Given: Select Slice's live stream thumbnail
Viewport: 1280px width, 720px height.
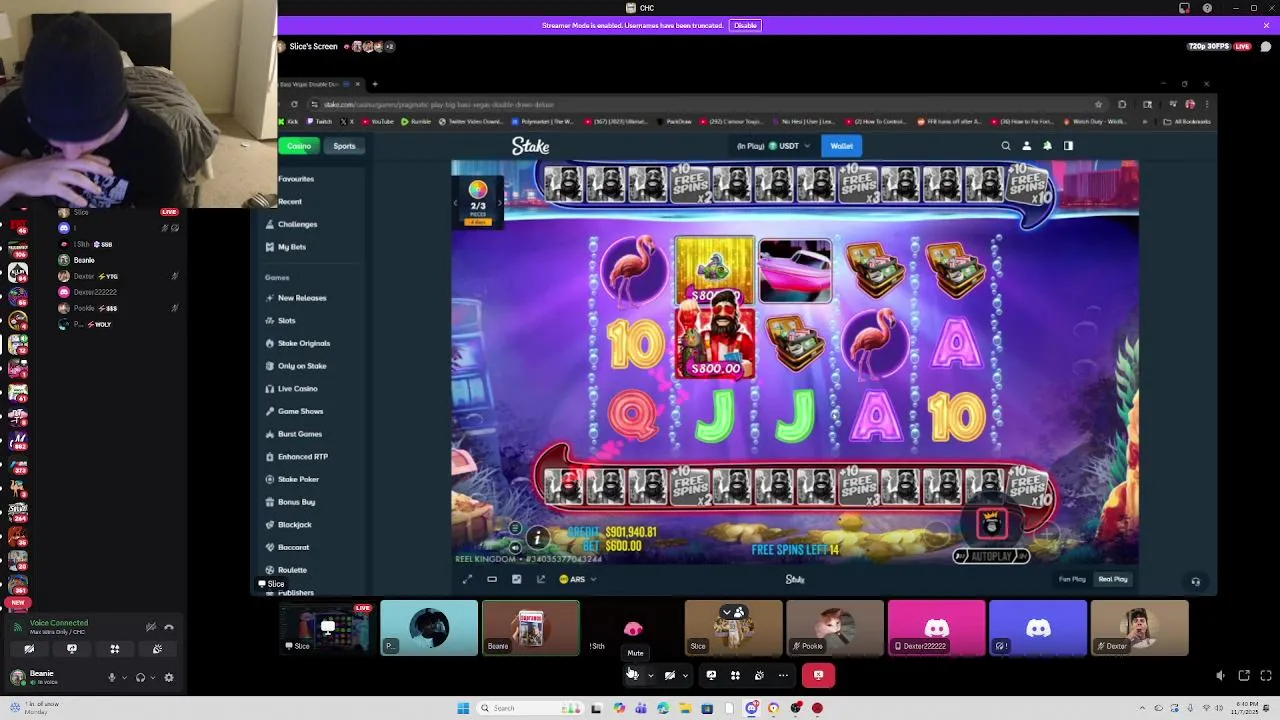Looking at the screenshot, I should 327,628.
